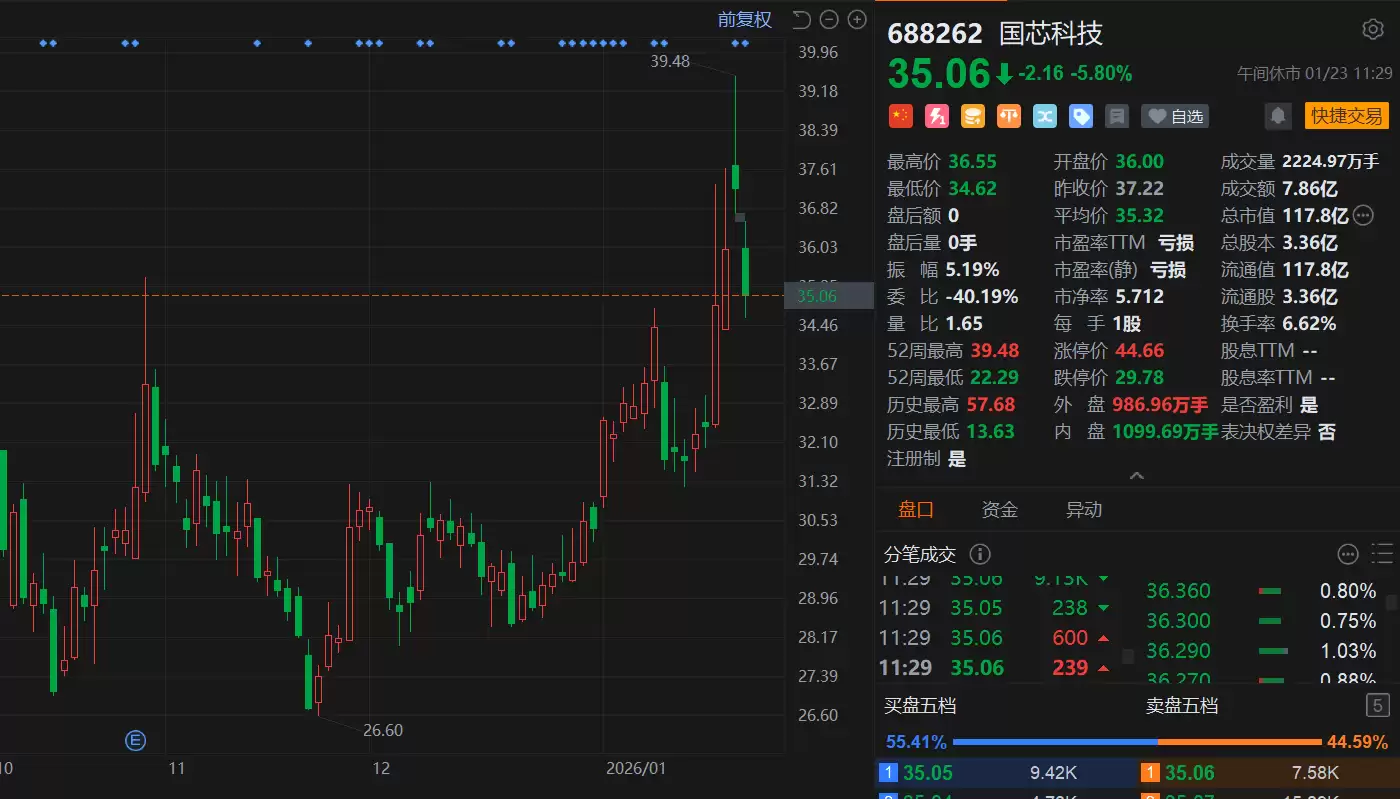Toggle the price alert bell
Screen dimensions: 1400x799
[x=1278, y=116]
